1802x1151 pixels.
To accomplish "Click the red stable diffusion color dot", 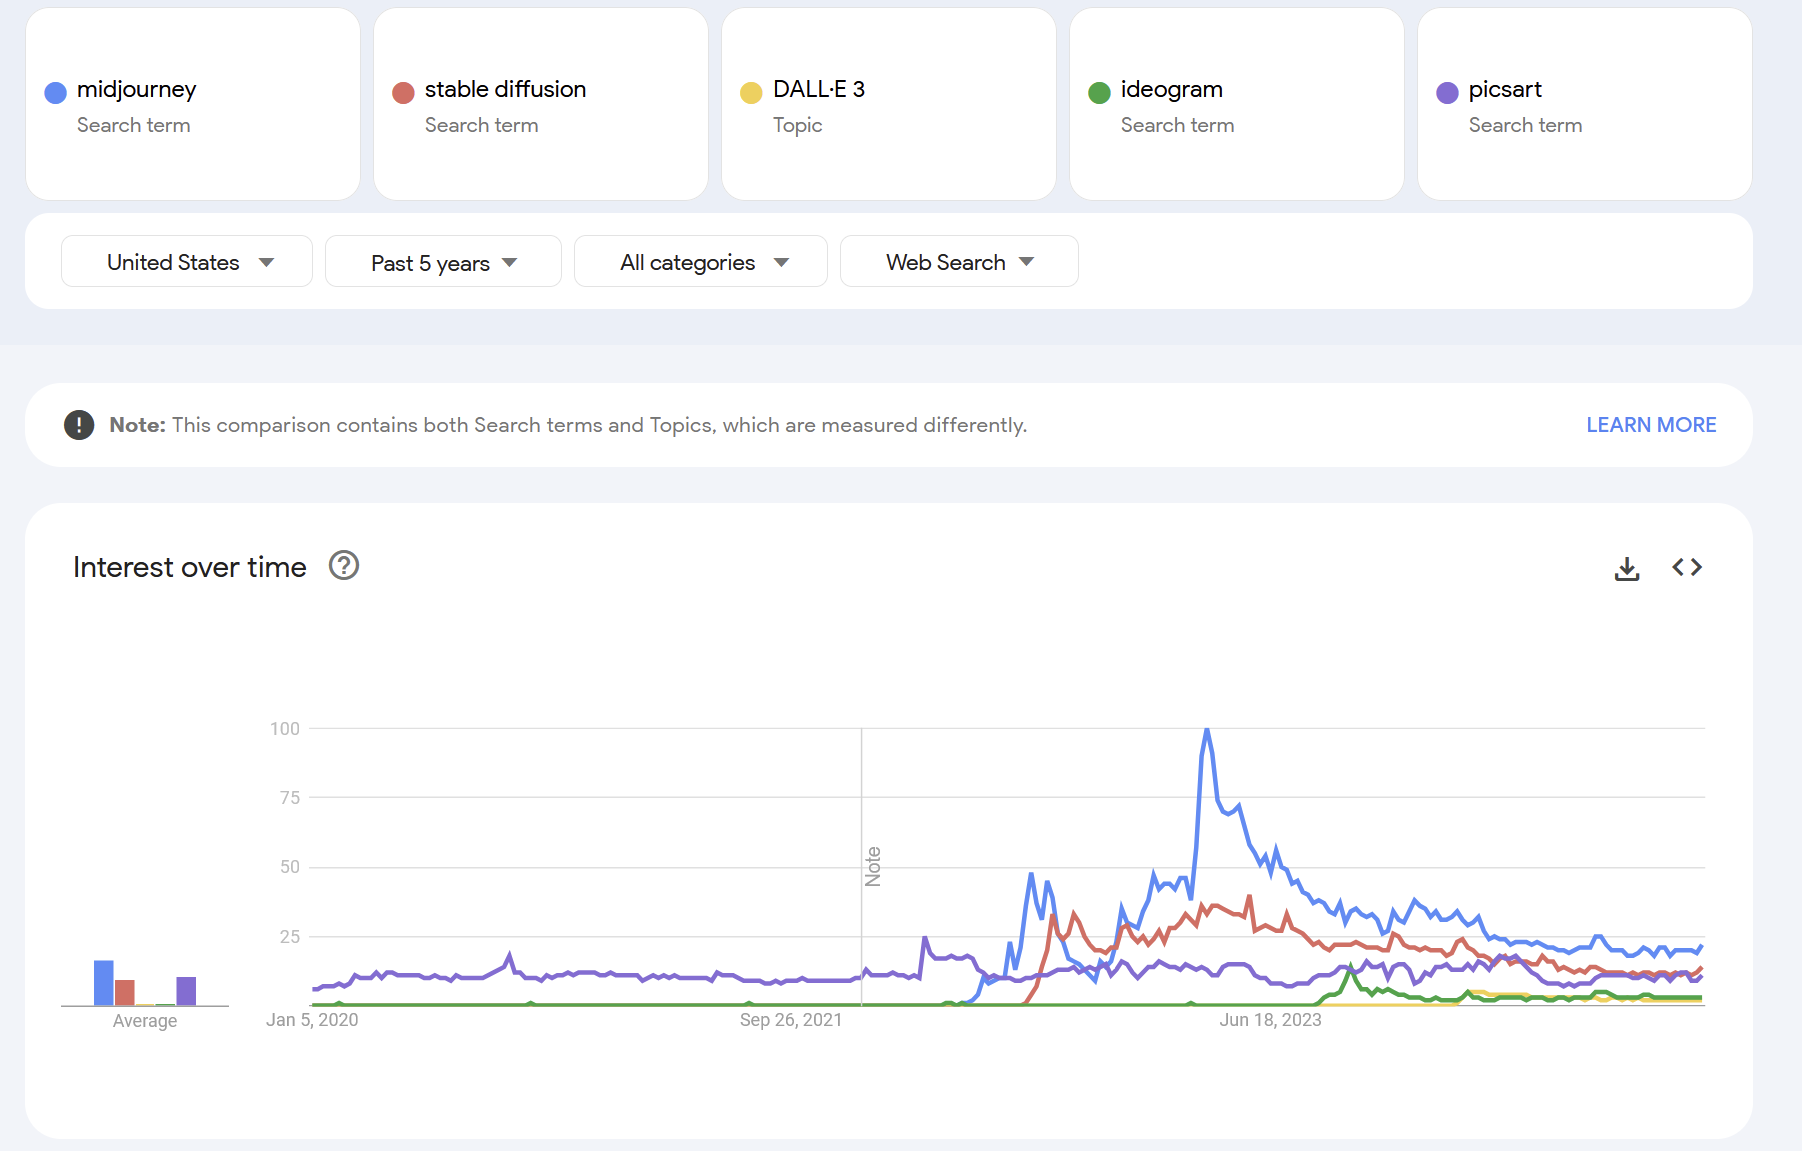I will coord(404,93).
